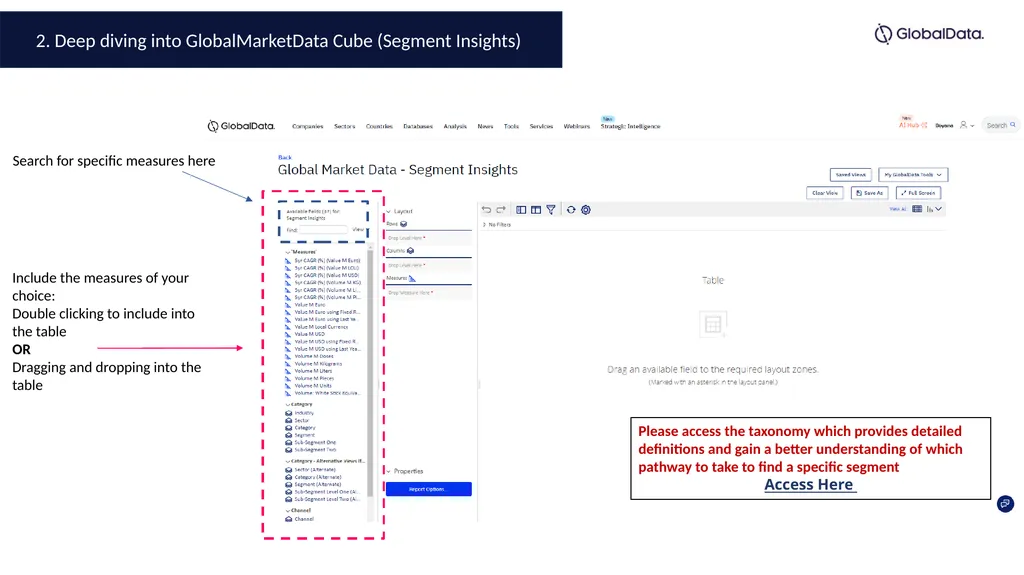Select the Volume M Kilograms measure
This screenshot has width=1024, height=575.
(318, 364)
